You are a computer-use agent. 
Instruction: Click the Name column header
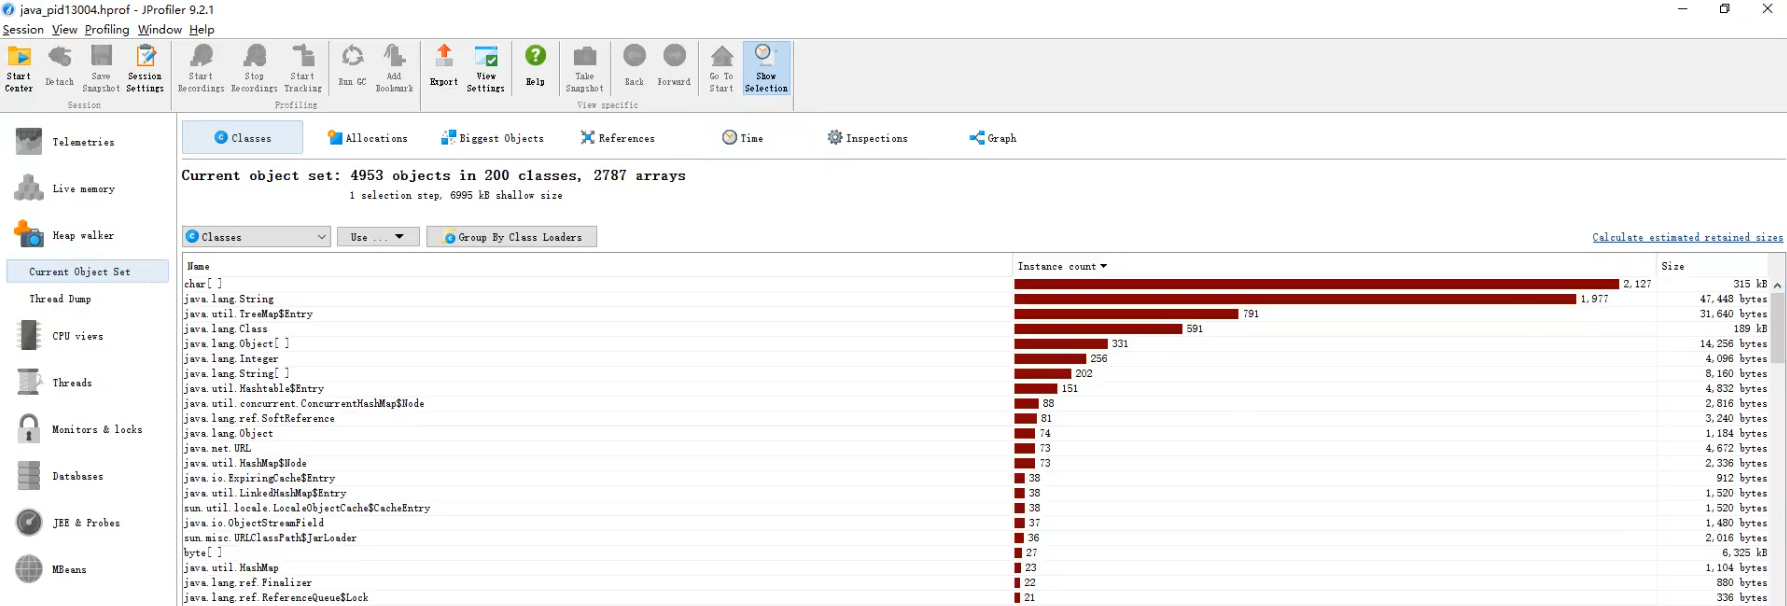tap(597, 266)
